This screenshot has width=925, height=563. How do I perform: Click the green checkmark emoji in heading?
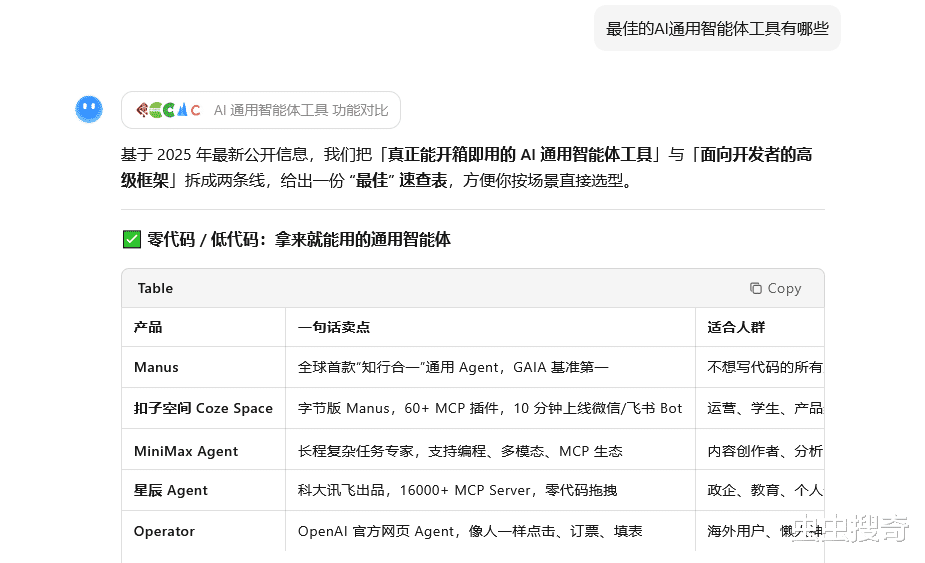[132, 240]
